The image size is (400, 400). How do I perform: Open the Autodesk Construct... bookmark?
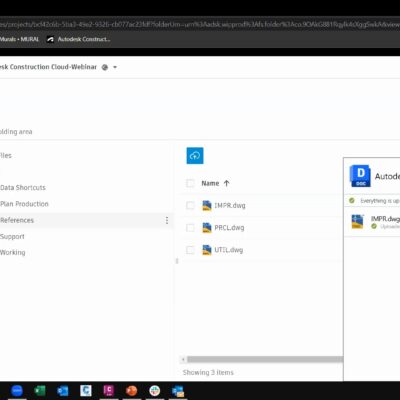click(79, 39)
